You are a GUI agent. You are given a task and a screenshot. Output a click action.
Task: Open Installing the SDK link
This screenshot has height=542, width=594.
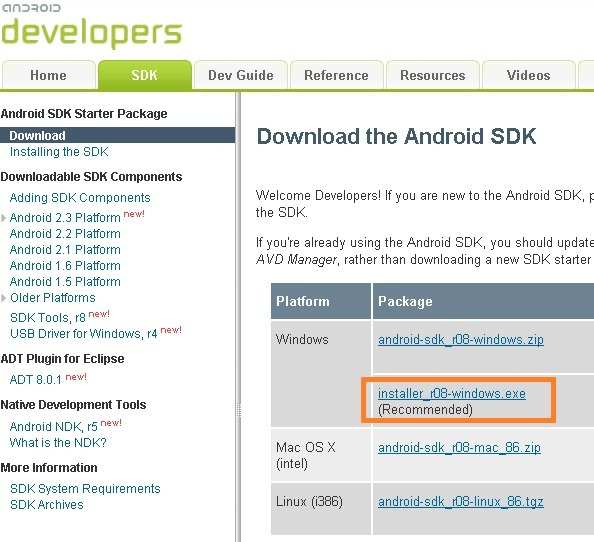pos(59,152)
